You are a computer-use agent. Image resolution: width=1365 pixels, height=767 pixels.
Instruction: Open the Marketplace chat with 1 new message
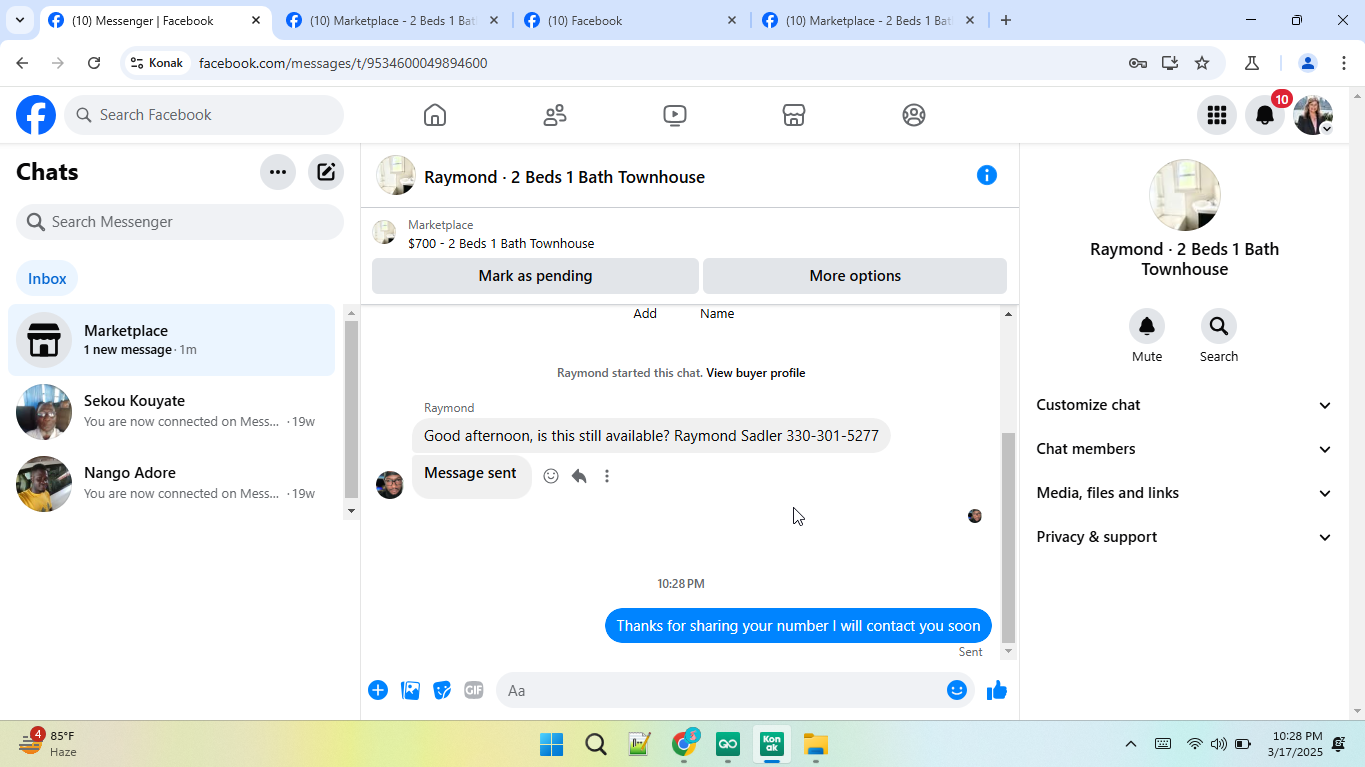tap(172, 340)
